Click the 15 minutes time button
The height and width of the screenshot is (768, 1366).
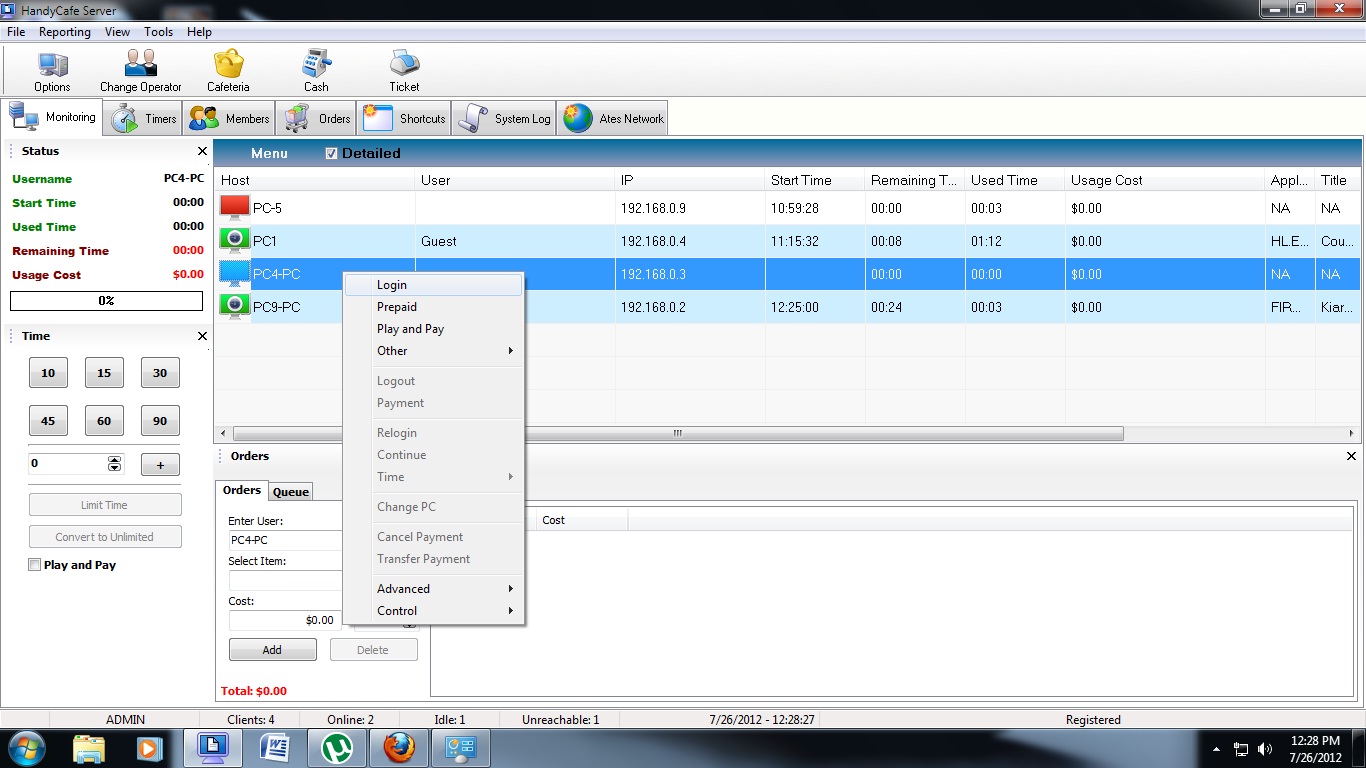(104, 373)
